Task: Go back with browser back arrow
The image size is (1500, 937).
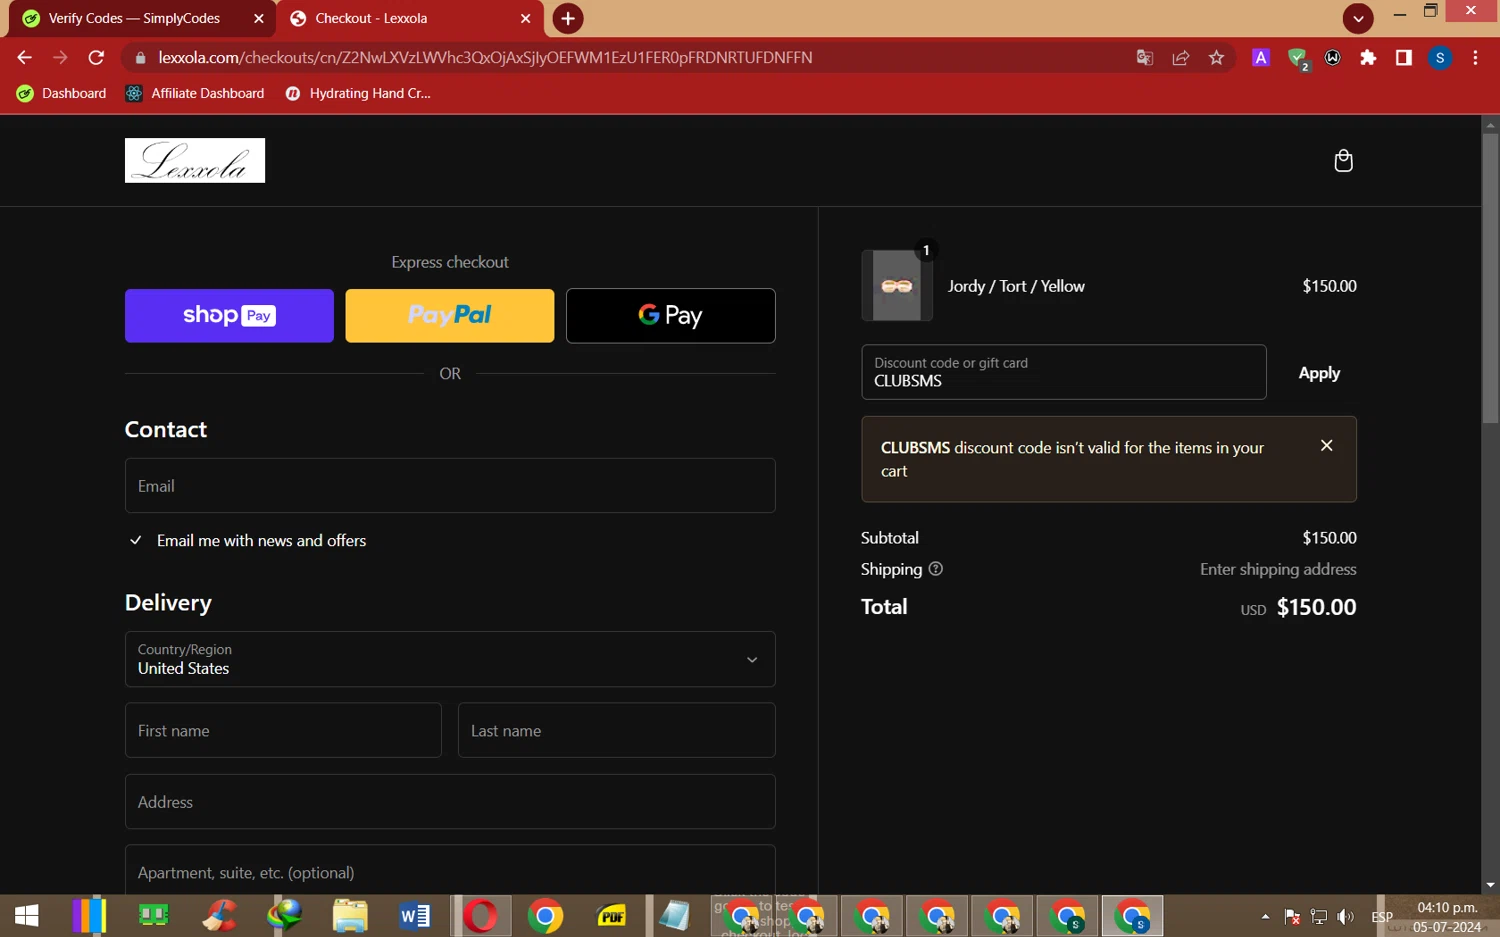Action: 24,57
